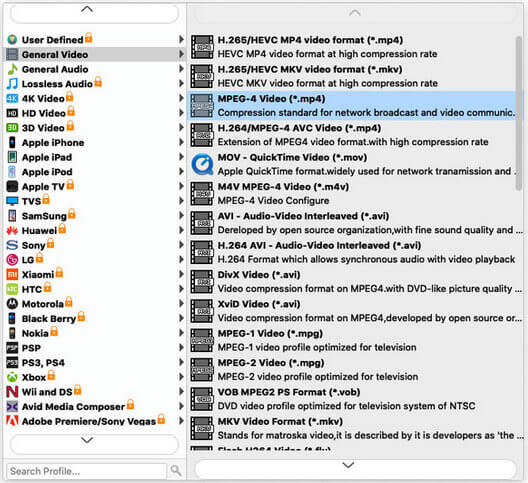
Task: Click the lock badge on SamSung
Action: pos(72,214)
